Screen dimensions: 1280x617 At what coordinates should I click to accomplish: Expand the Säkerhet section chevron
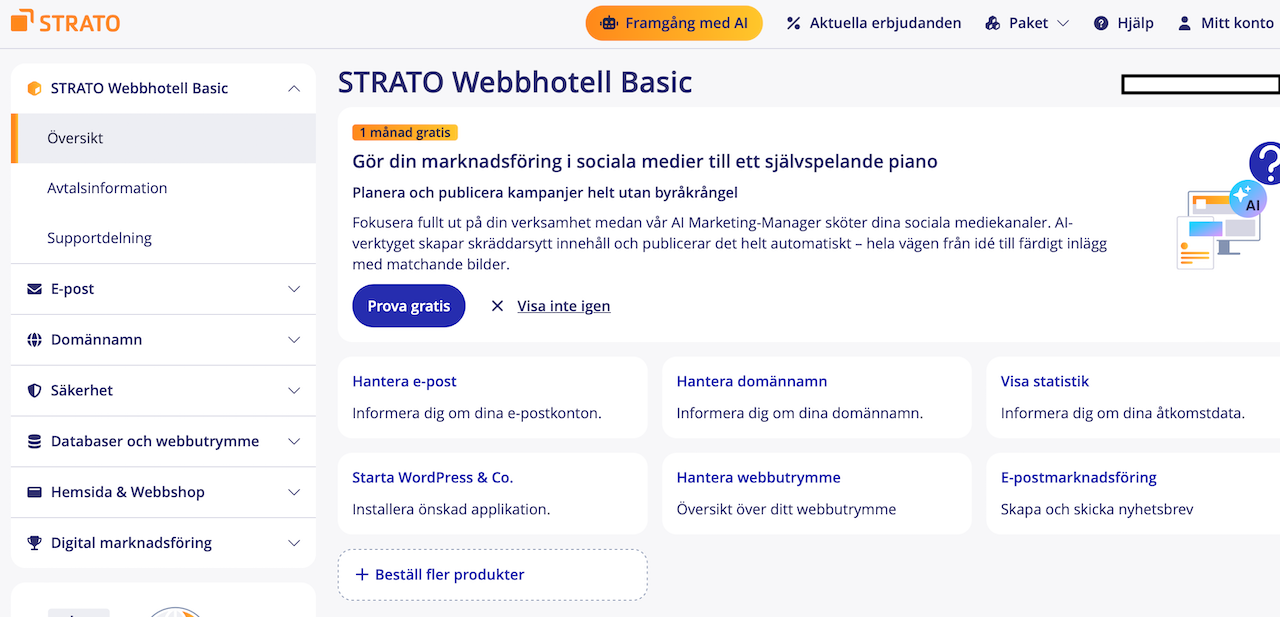pos(294,391)
